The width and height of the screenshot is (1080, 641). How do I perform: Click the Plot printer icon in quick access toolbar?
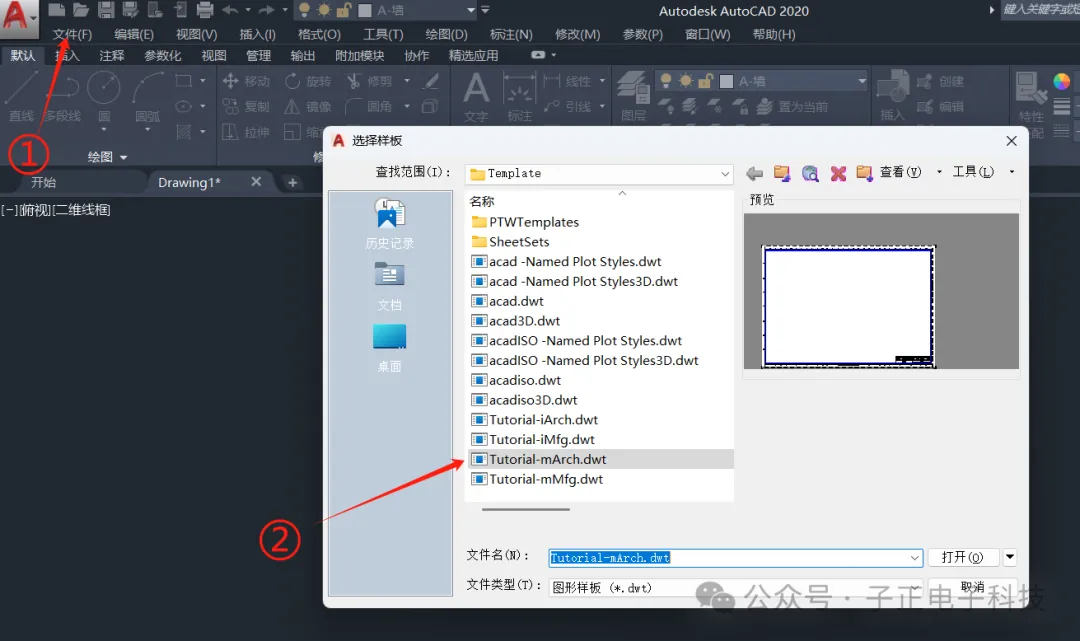click(205, 10)
